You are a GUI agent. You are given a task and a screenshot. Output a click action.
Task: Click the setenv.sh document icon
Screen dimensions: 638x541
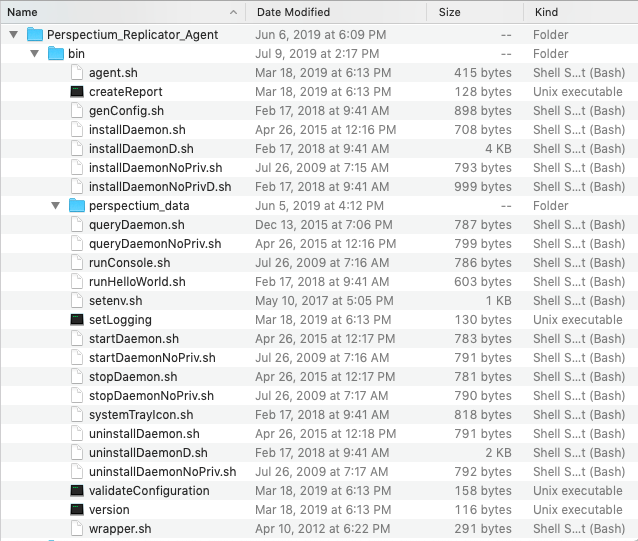coord(77,301)
